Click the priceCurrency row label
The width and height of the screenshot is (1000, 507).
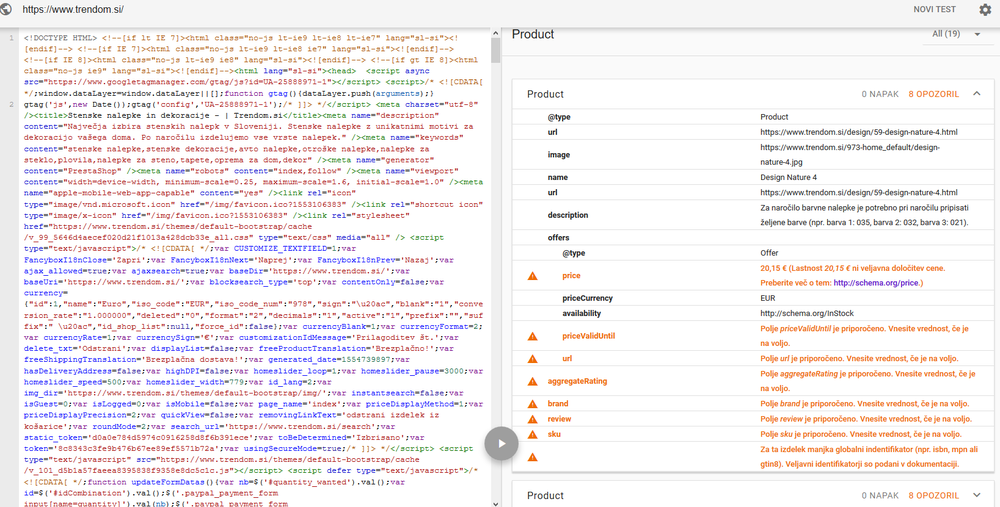tap(587, 298)
